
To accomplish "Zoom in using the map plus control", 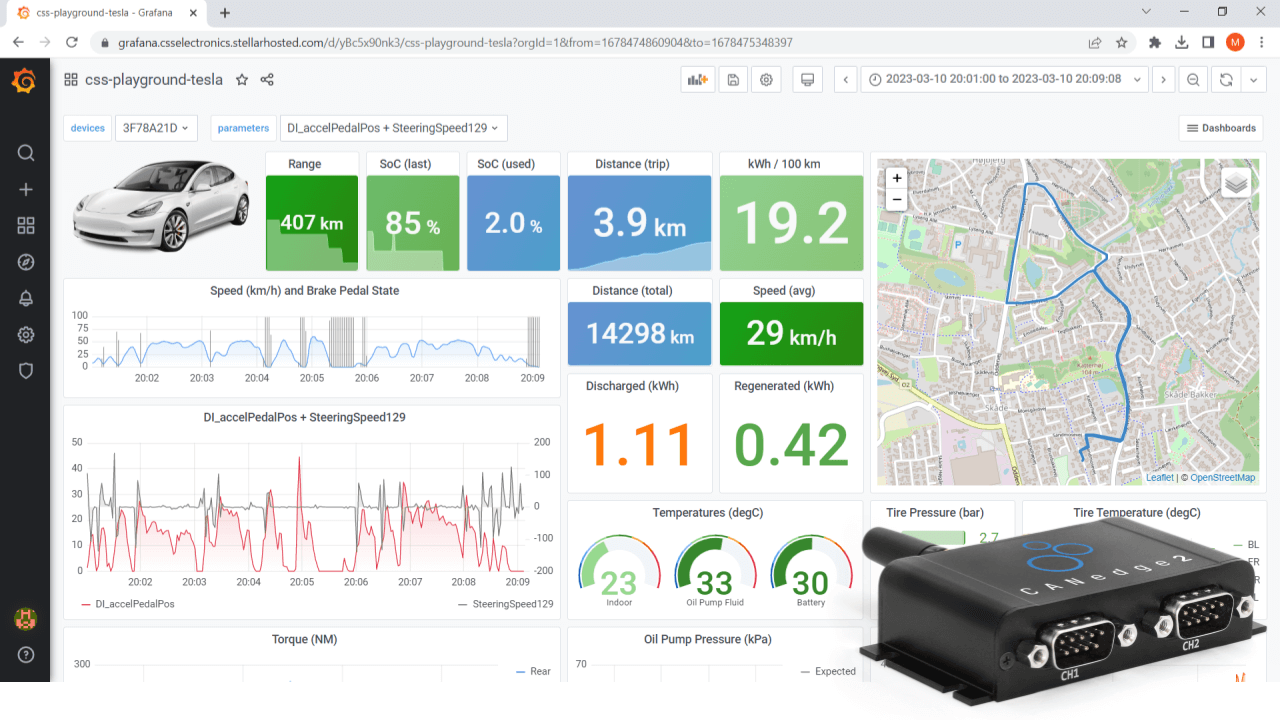I will (x=896, y=178).
